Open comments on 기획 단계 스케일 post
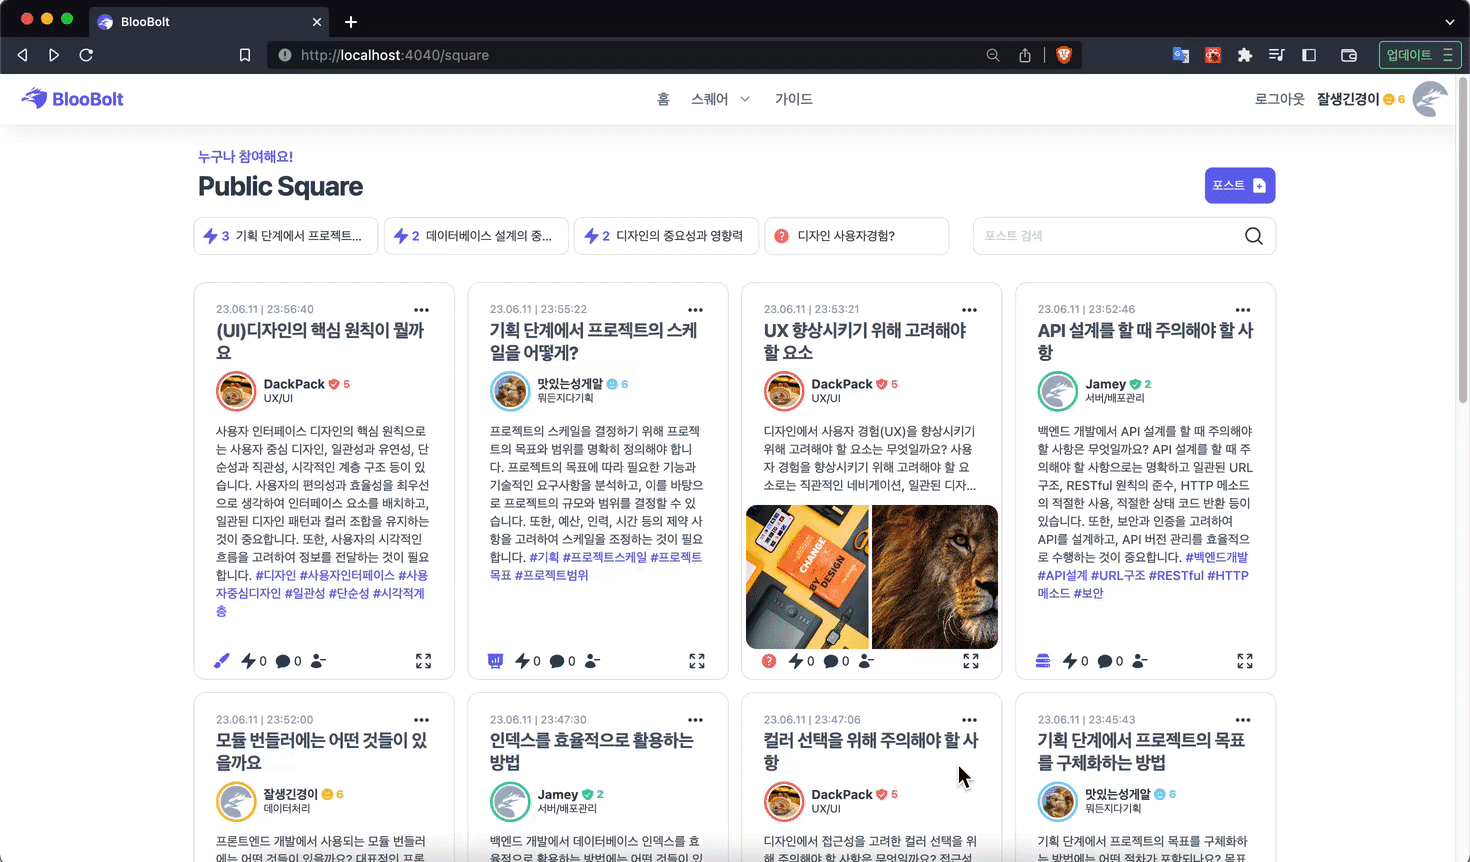The image size is (1470, 862). coord(557,661)
